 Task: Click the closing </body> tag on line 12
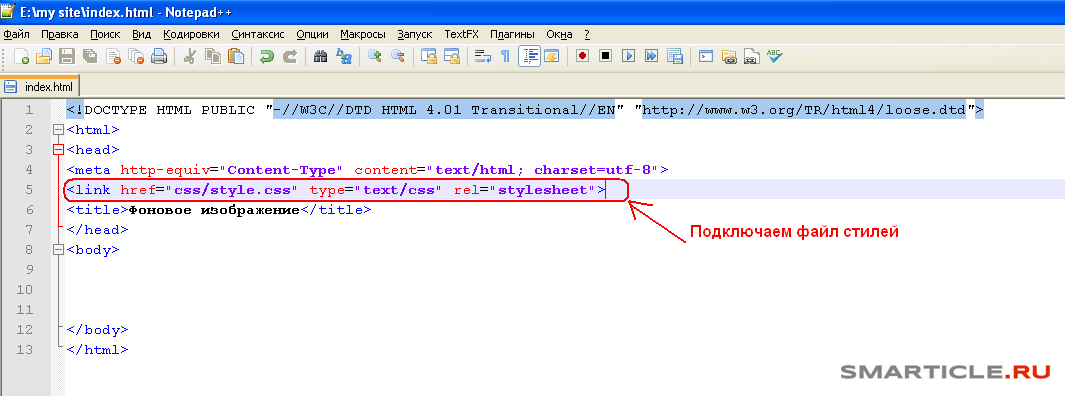pyautogui.click(x=97, y=330)
